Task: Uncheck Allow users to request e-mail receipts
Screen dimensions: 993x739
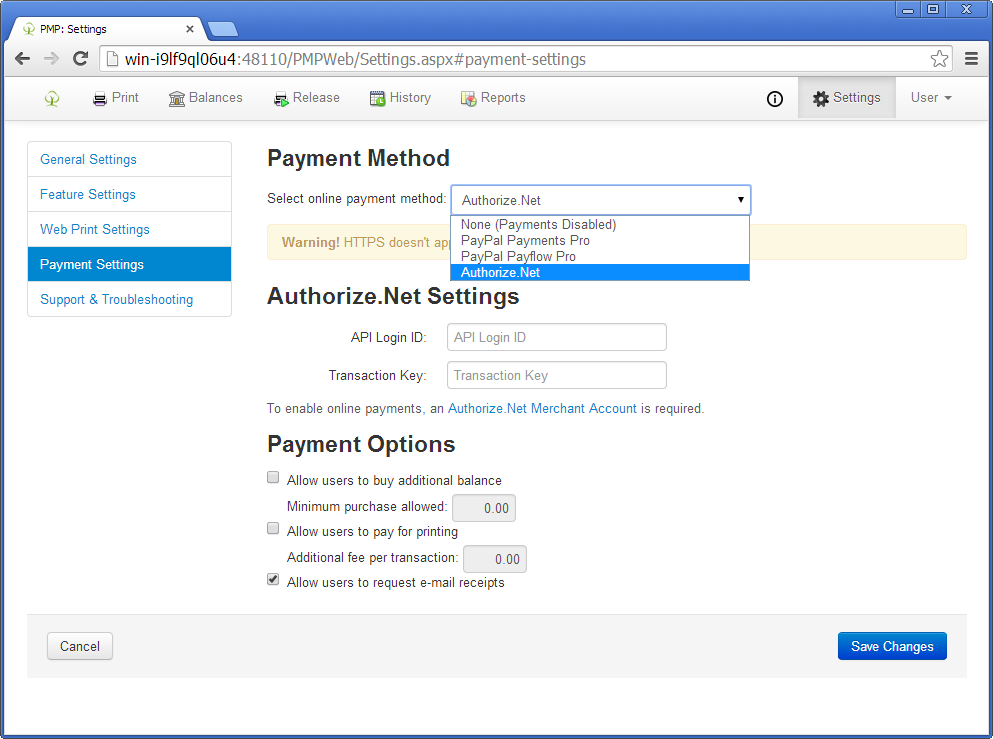Action: (x=273, y=579)
